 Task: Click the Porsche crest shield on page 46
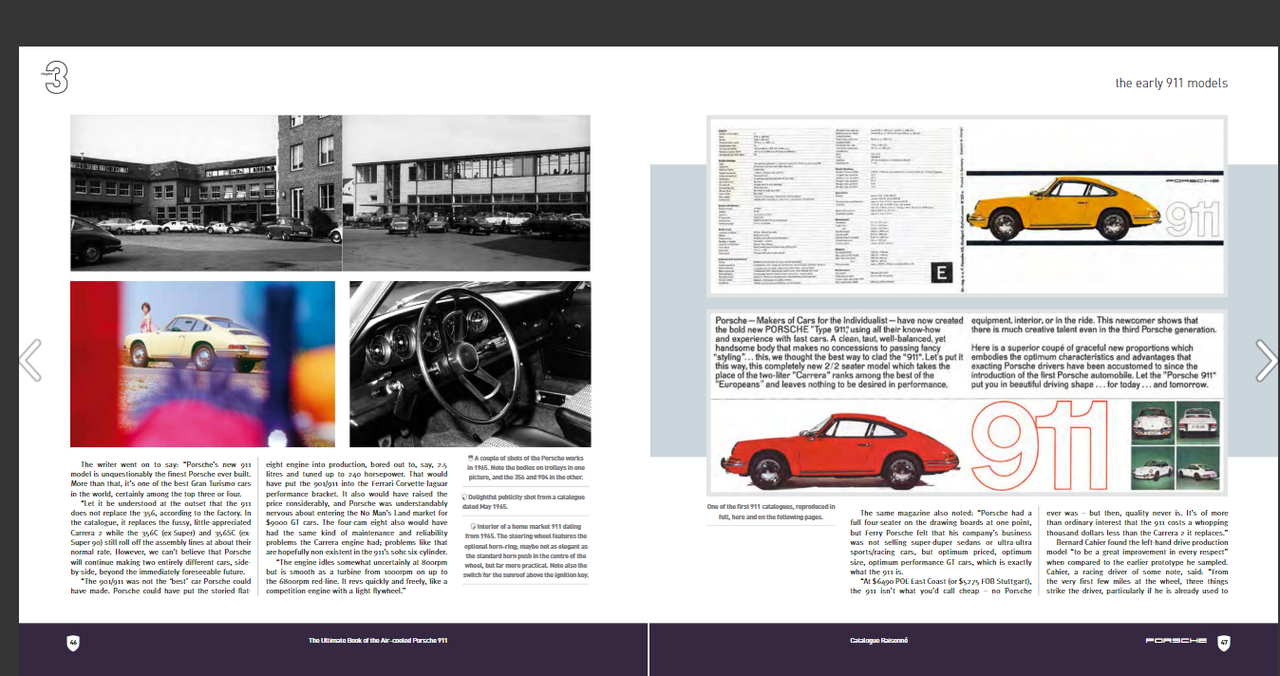point(73,643)
